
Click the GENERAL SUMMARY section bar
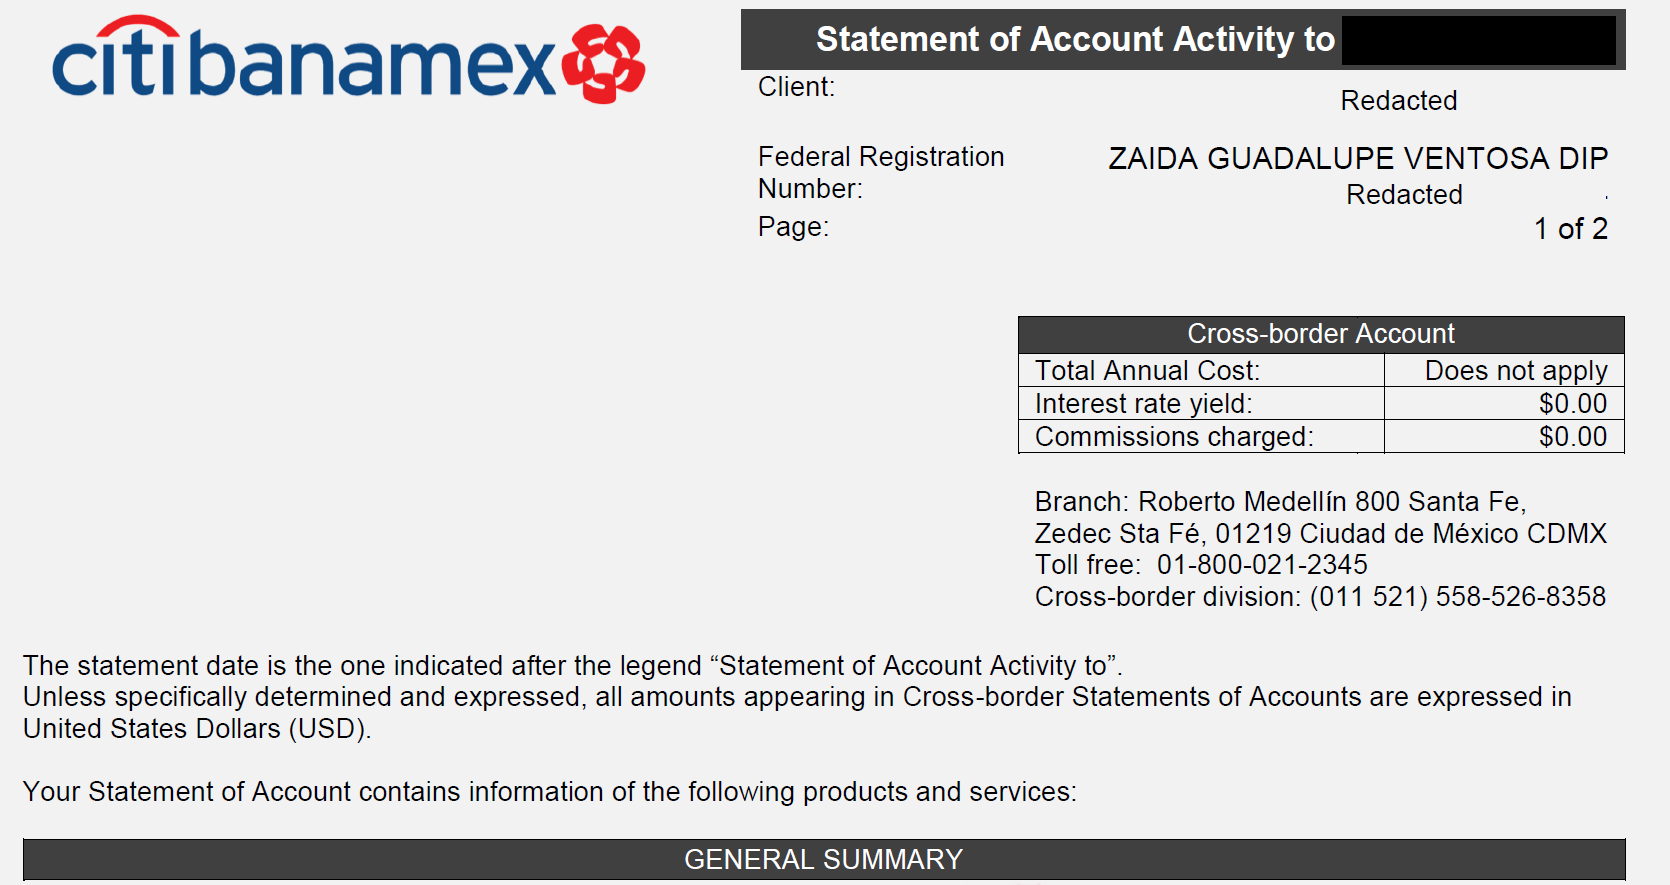[824, 859]
